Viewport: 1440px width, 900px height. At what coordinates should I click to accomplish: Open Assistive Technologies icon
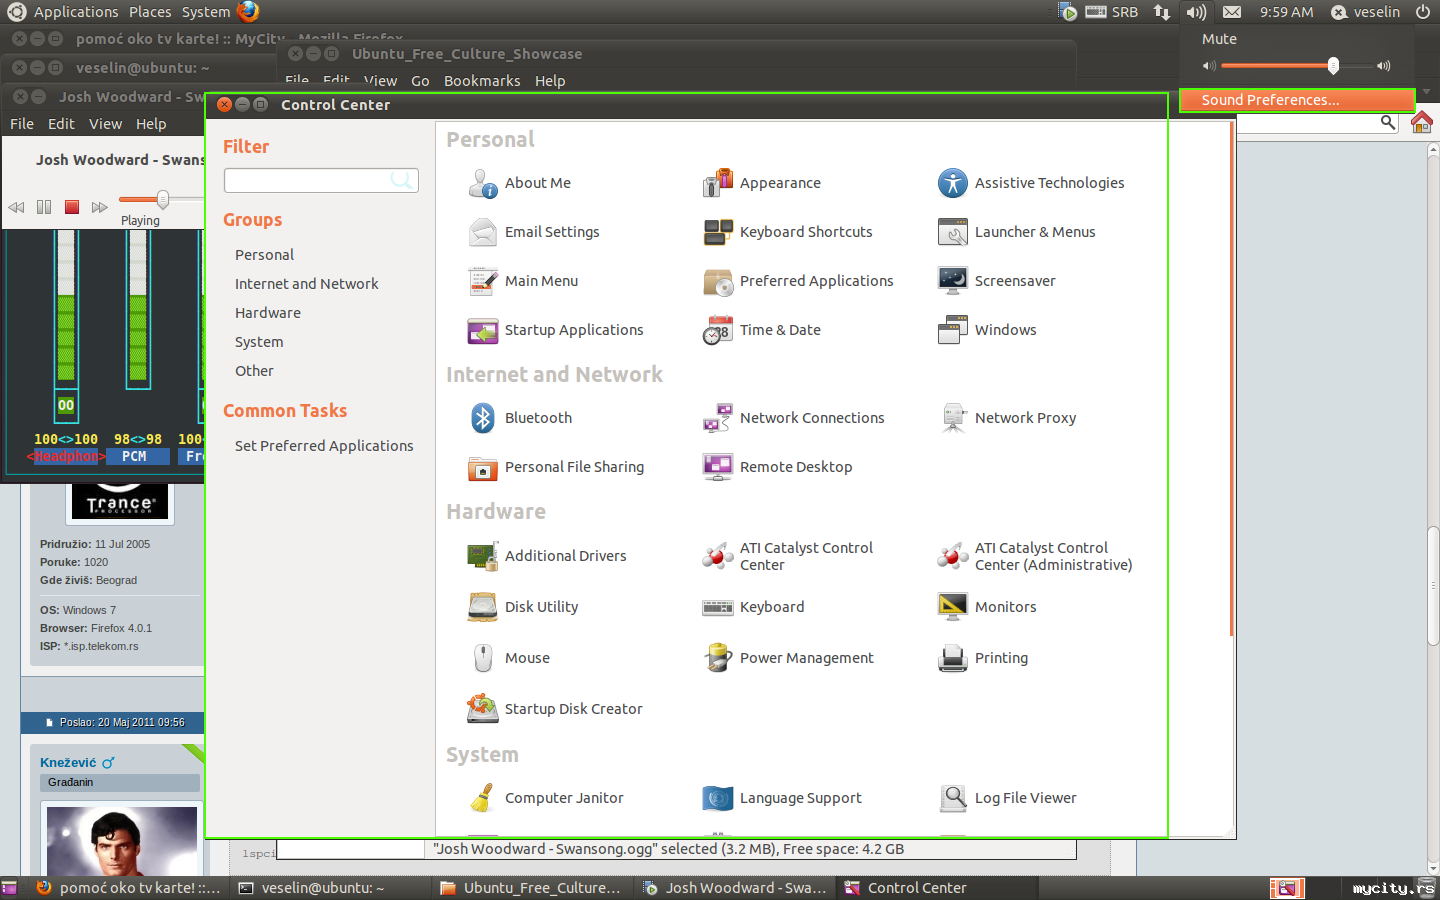(953, 183)
